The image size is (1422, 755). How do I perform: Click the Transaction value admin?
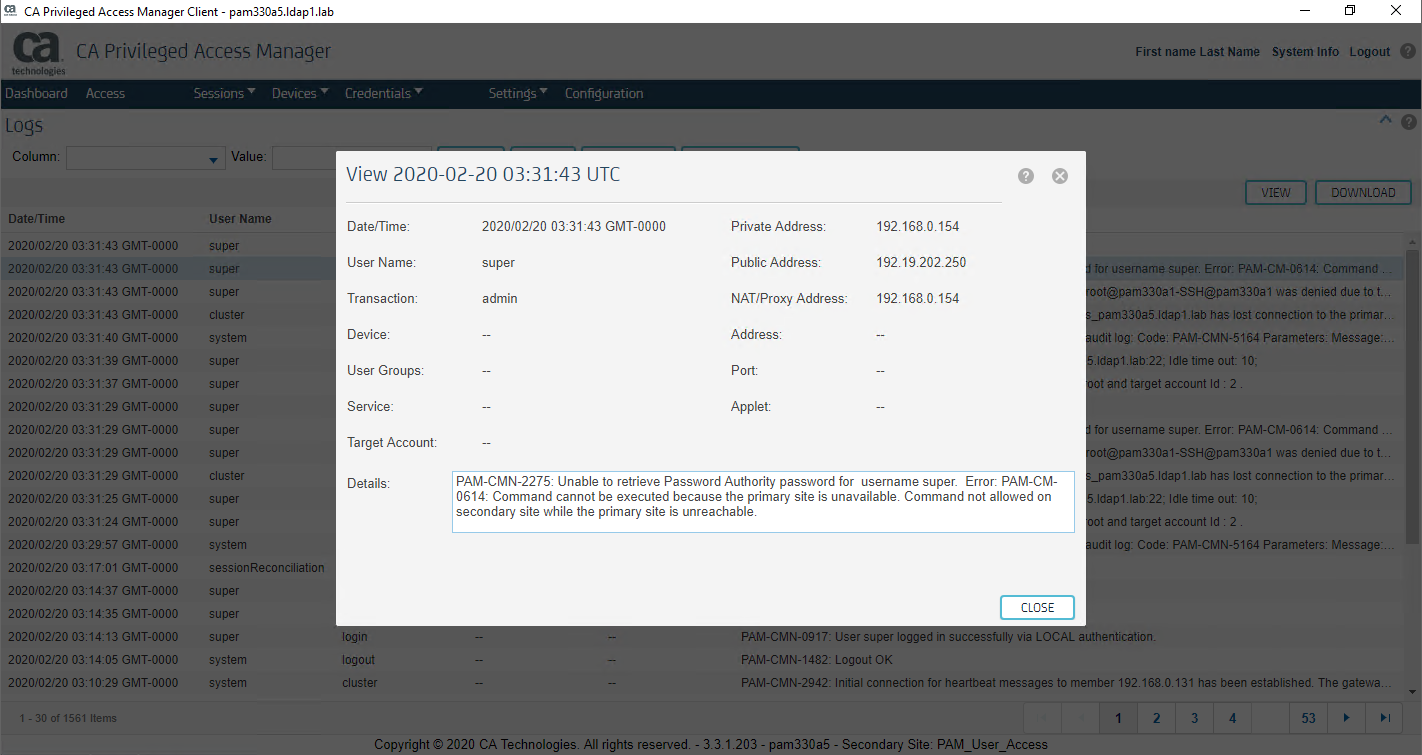[500, 299]
